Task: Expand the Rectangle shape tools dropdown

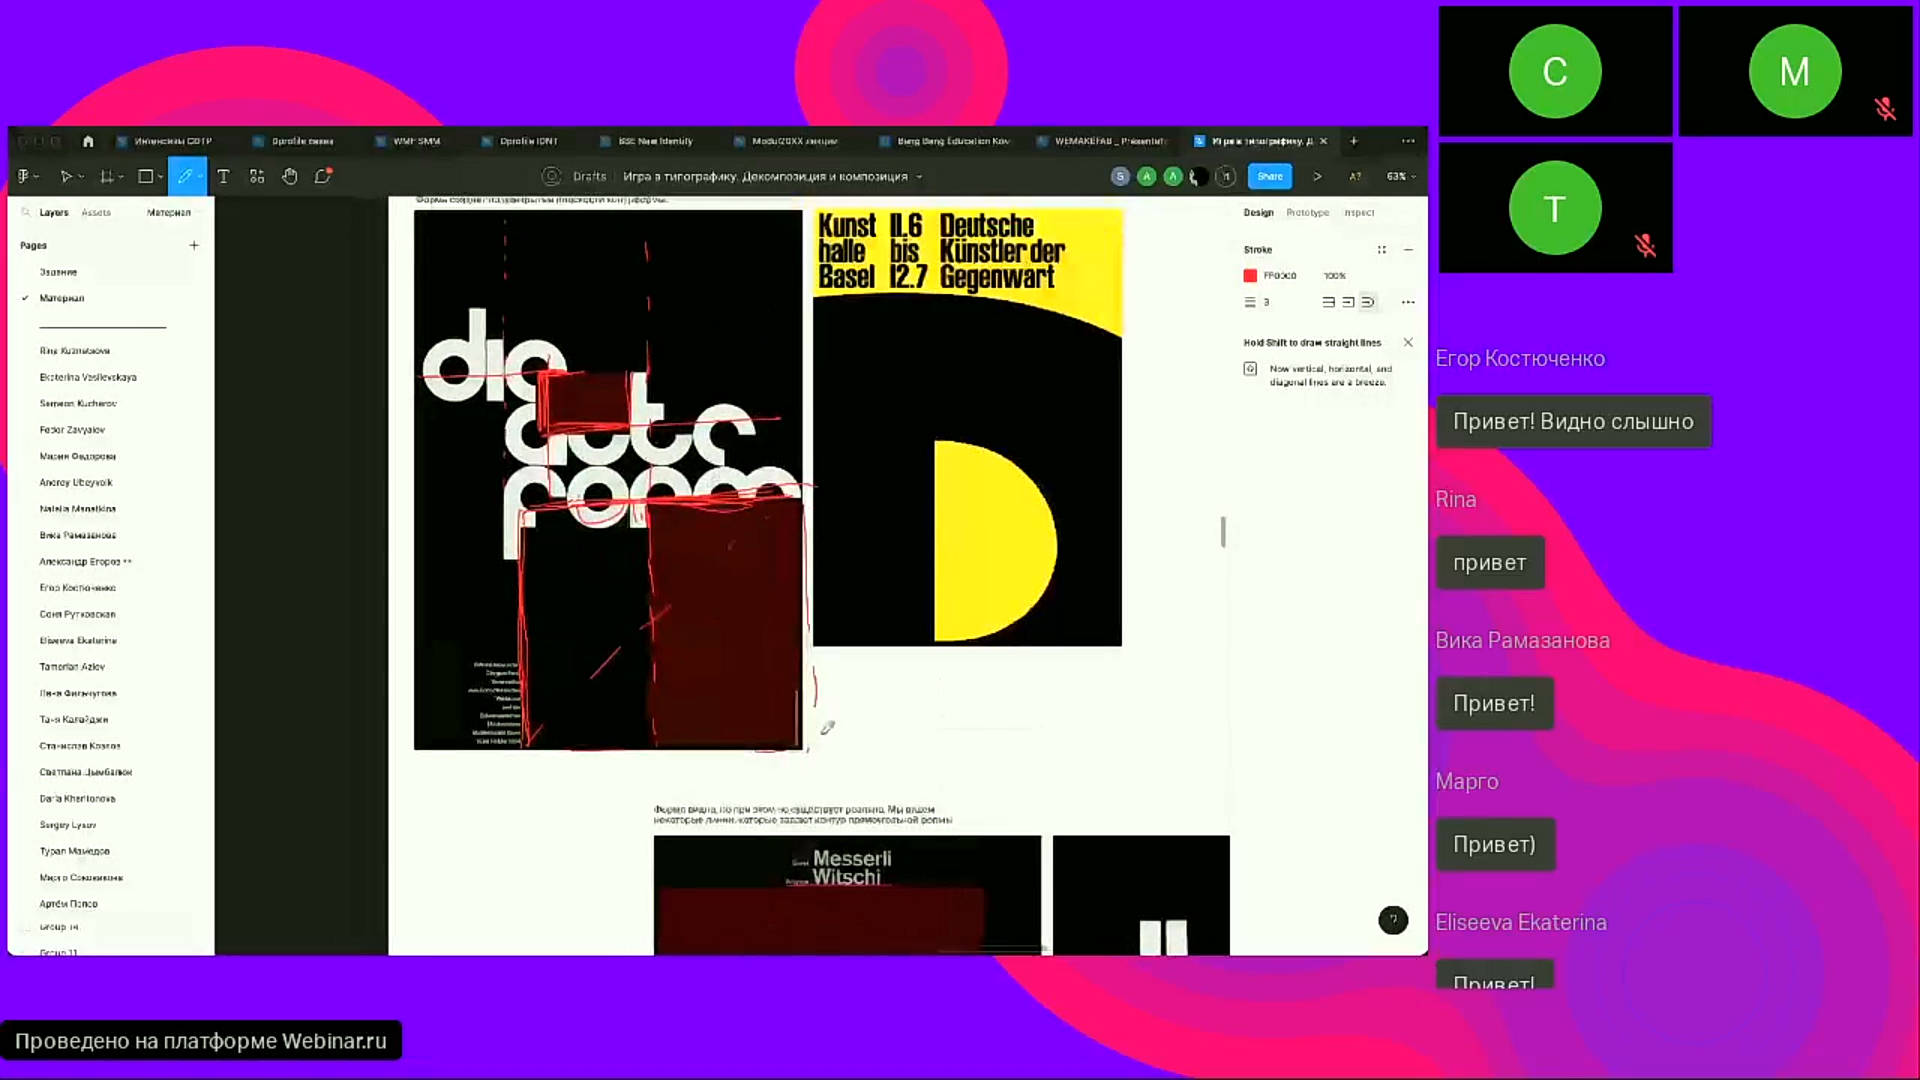Action: 161,177
